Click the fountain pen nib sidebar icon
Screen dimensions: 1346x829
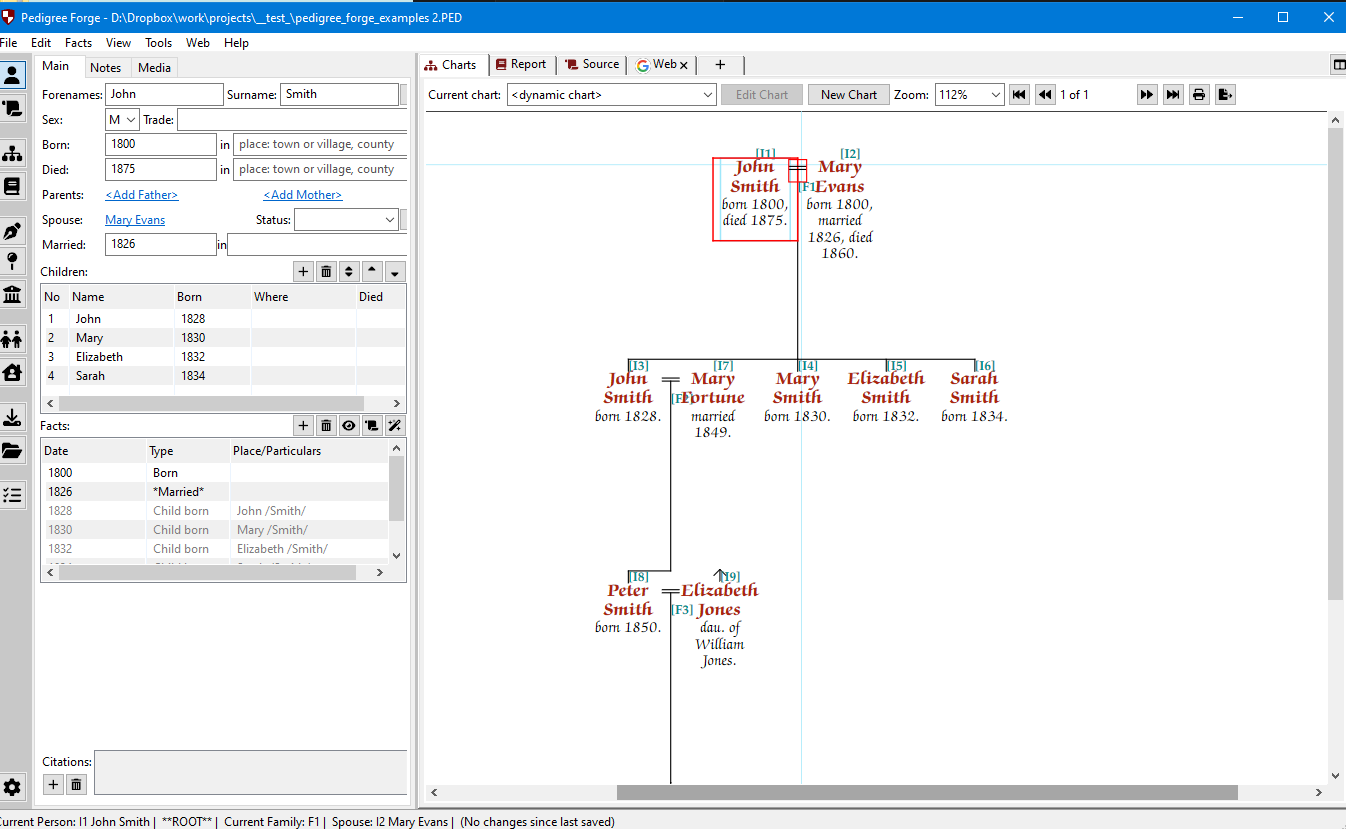[13, 231]
